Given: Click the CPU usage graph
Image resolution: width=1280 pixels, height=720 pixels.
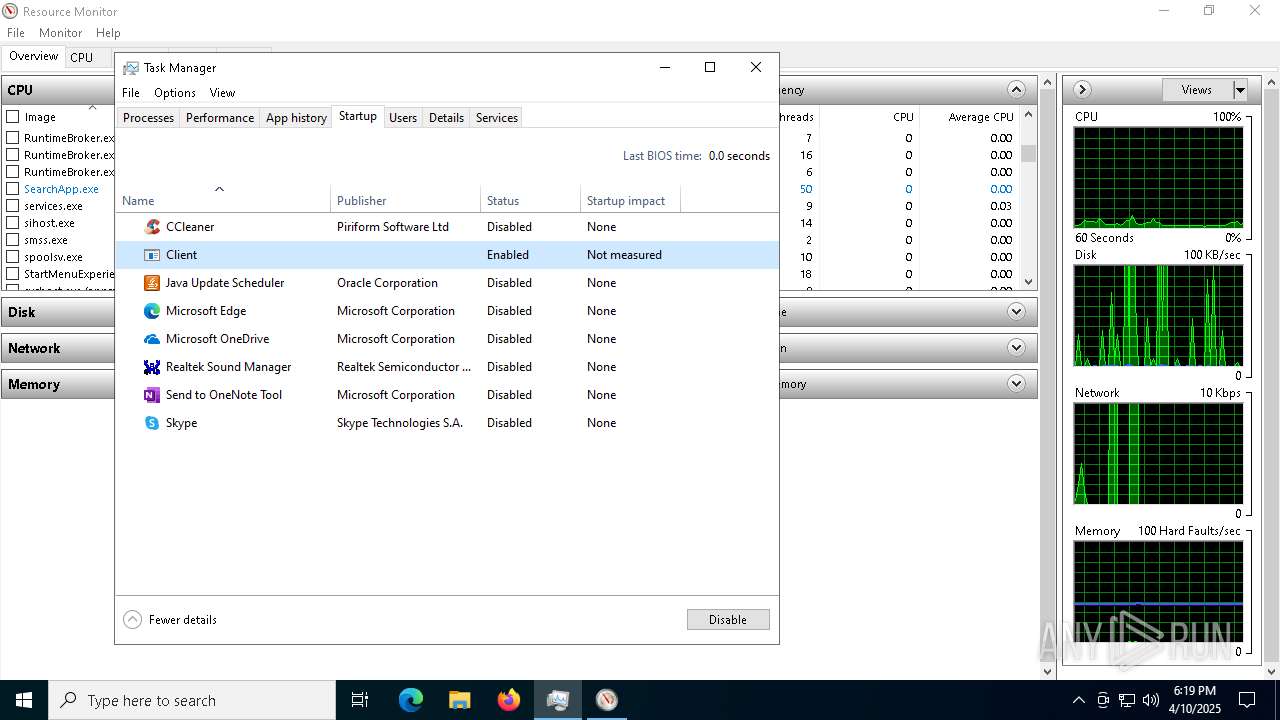Looking at the screenshot, I should 1159,178.
